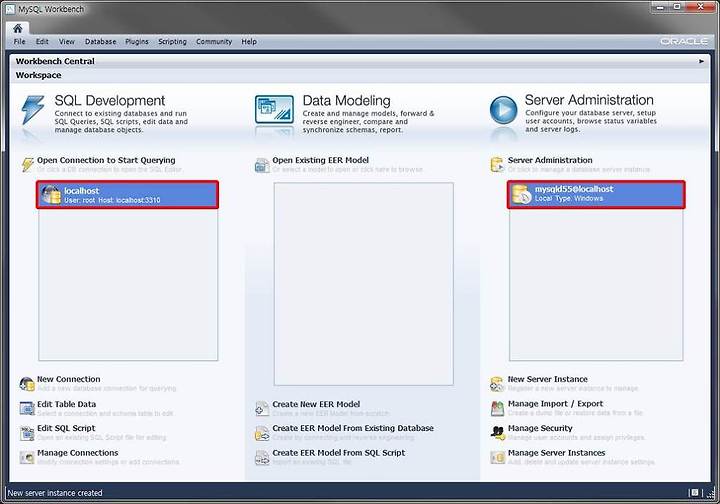Click the Manage Connections icon
This screenshot has height=504, width=720.
27,457
